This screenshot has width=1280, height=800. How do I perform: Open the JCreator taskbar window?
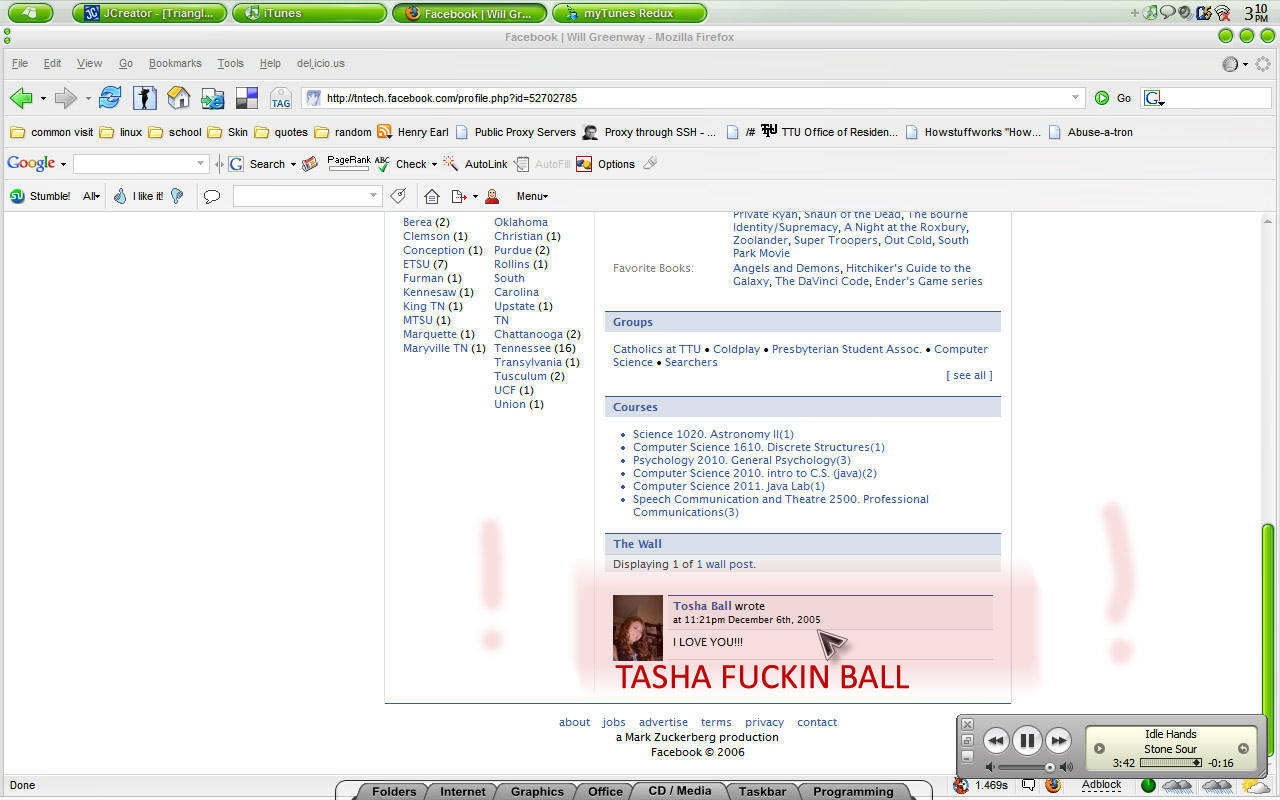pyautogui.click(x=149, y=13)
